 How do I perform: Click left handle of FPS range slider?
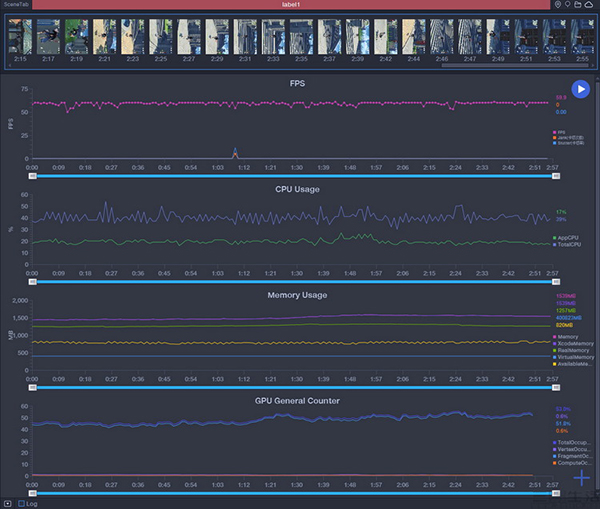(x=32, y=175)
